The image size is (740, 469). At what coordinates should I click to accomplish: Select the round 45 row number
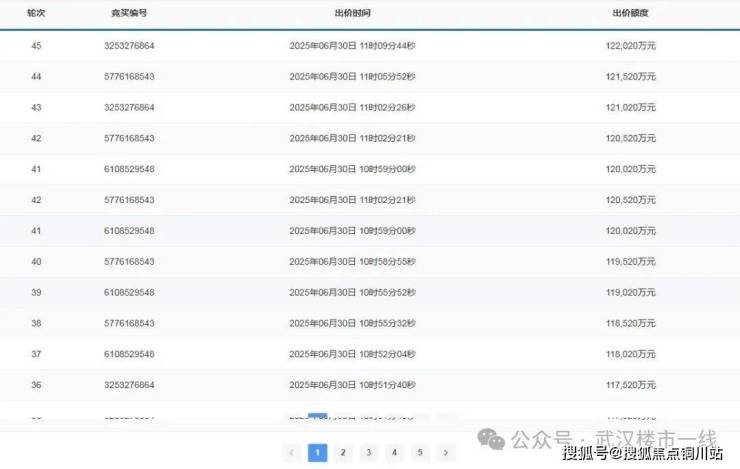[x=36, y=46]
